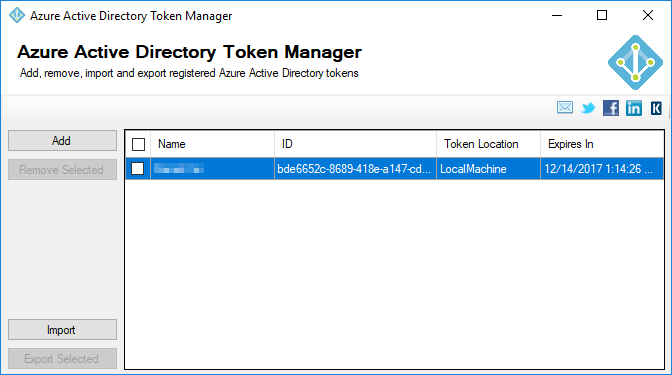Image resolution: width=672 pixels, height=375 pixels.
Task: Open the LinkedIn icon link
Action: point(634,108)
